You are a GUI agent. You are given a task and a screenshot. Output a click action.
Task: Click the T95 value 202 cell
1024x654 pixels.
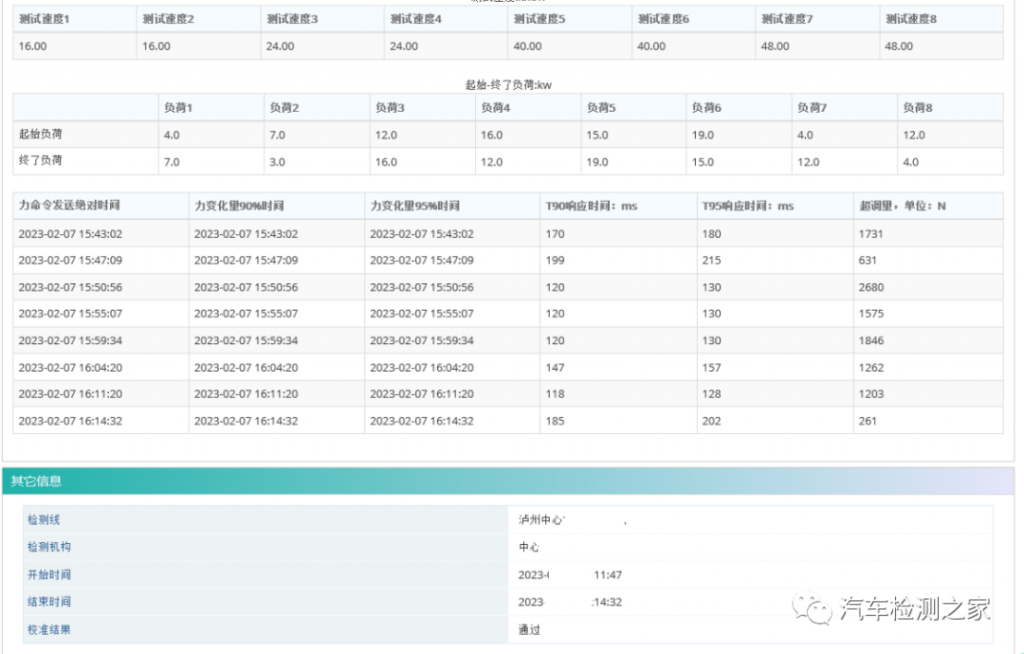[x=711, y=421]
